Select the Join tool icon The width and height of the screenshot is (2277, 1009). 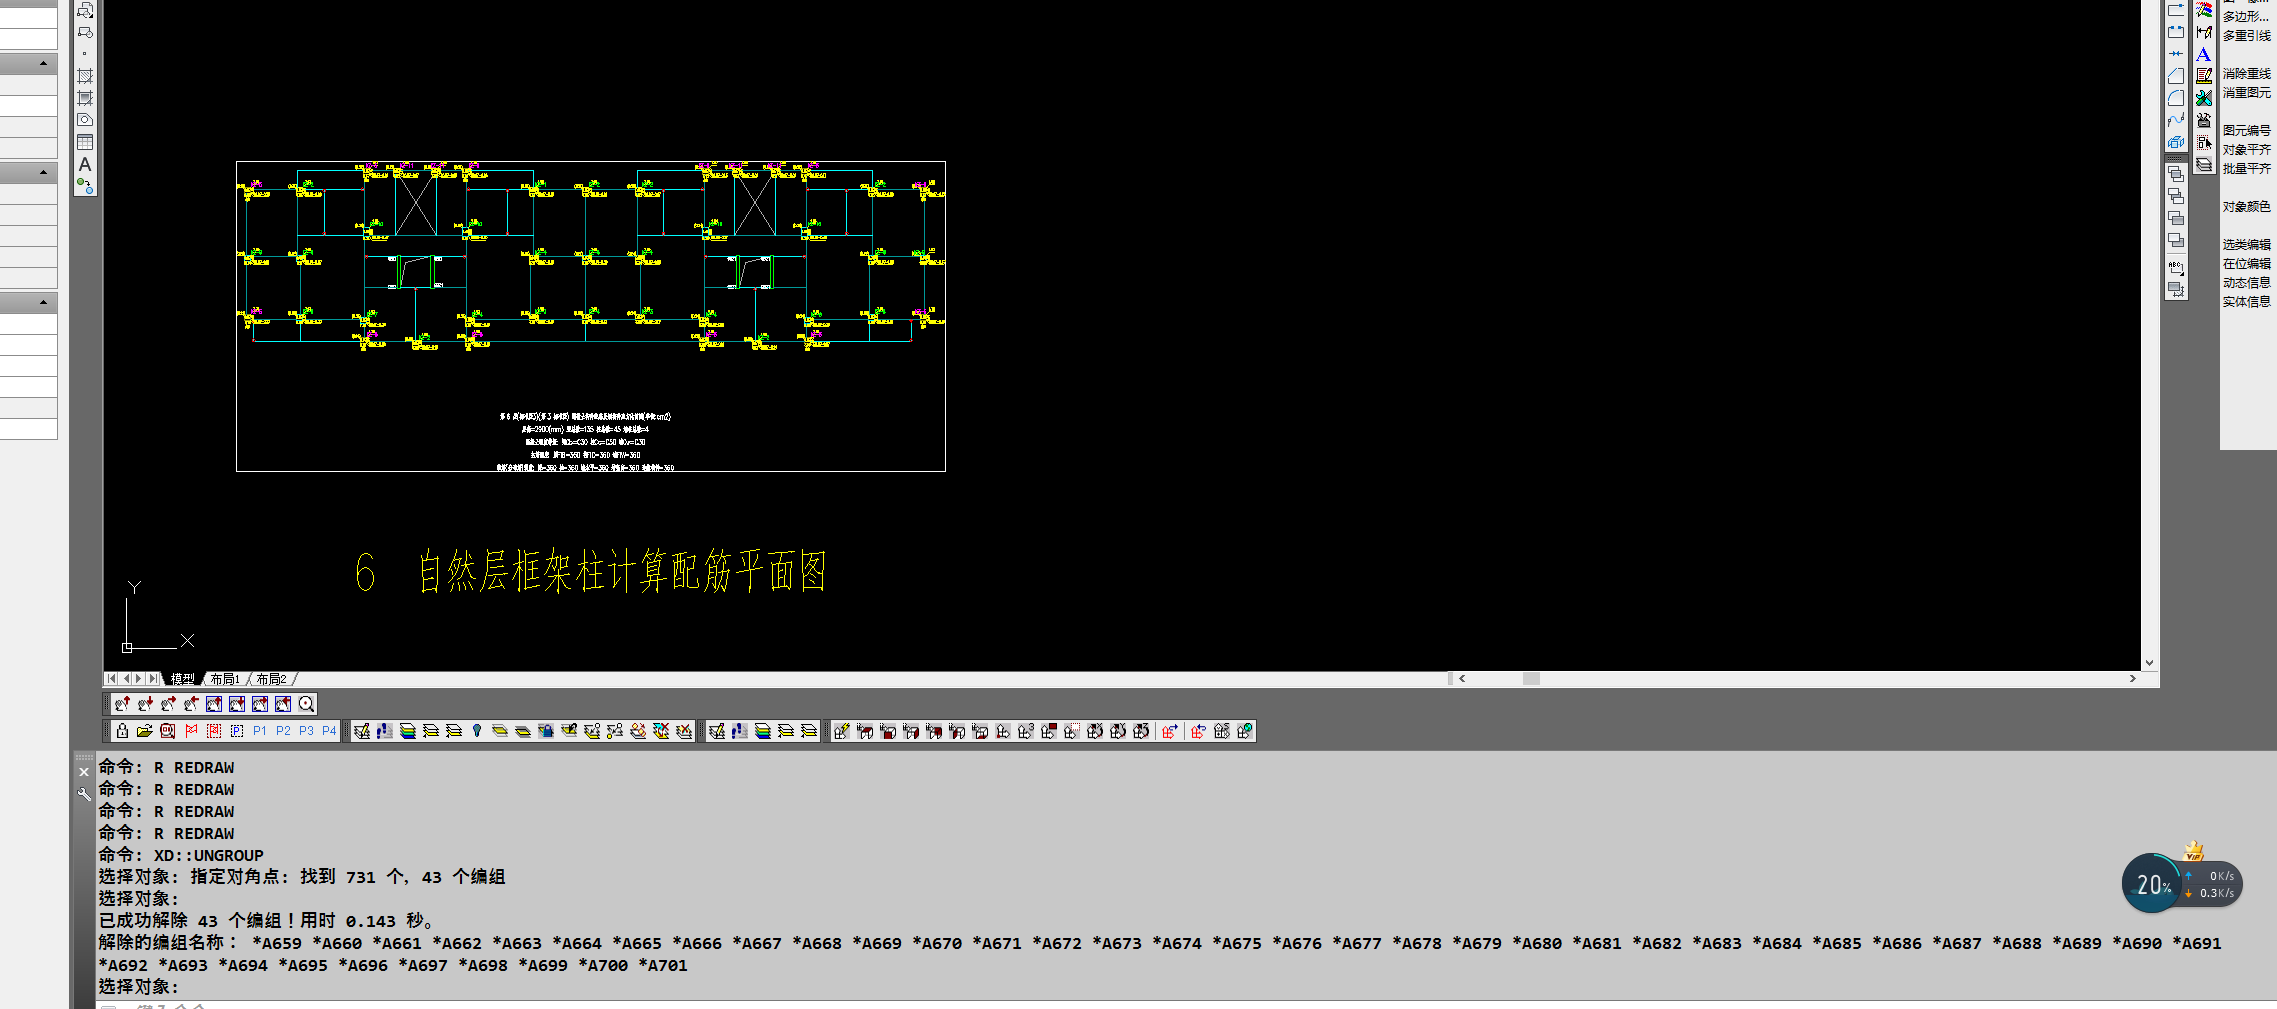point(2176,54)
